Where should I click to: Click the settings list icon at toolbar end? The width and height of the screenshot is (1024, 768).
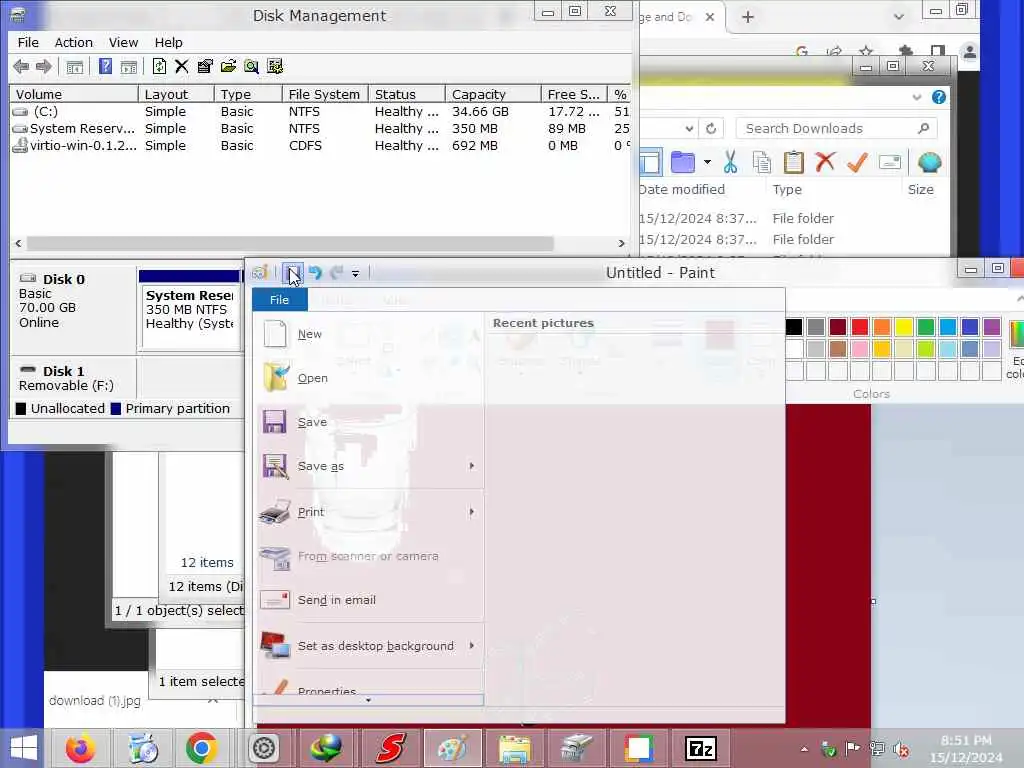point(275,67)
